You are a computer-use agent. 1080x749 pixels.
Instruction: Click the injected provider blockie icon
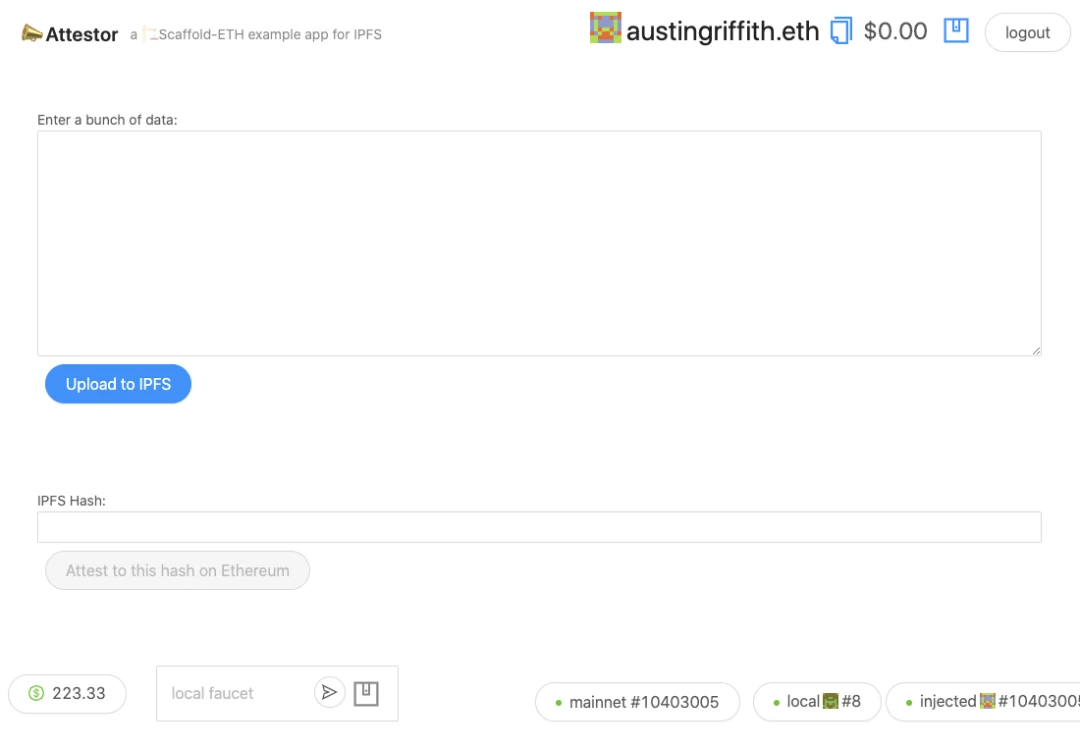[x=988, y=701]
